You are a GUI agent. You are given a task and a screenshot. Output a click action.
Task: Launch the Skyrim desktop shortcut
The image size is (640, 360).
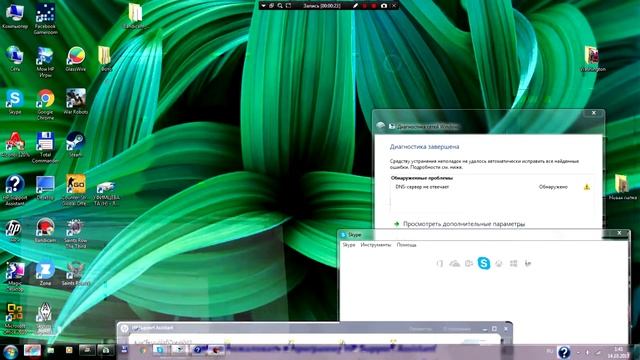(44, 318)
